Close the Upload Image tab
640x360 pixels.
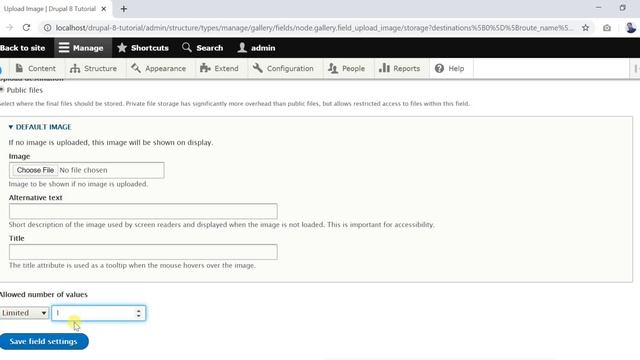(104, 9)
